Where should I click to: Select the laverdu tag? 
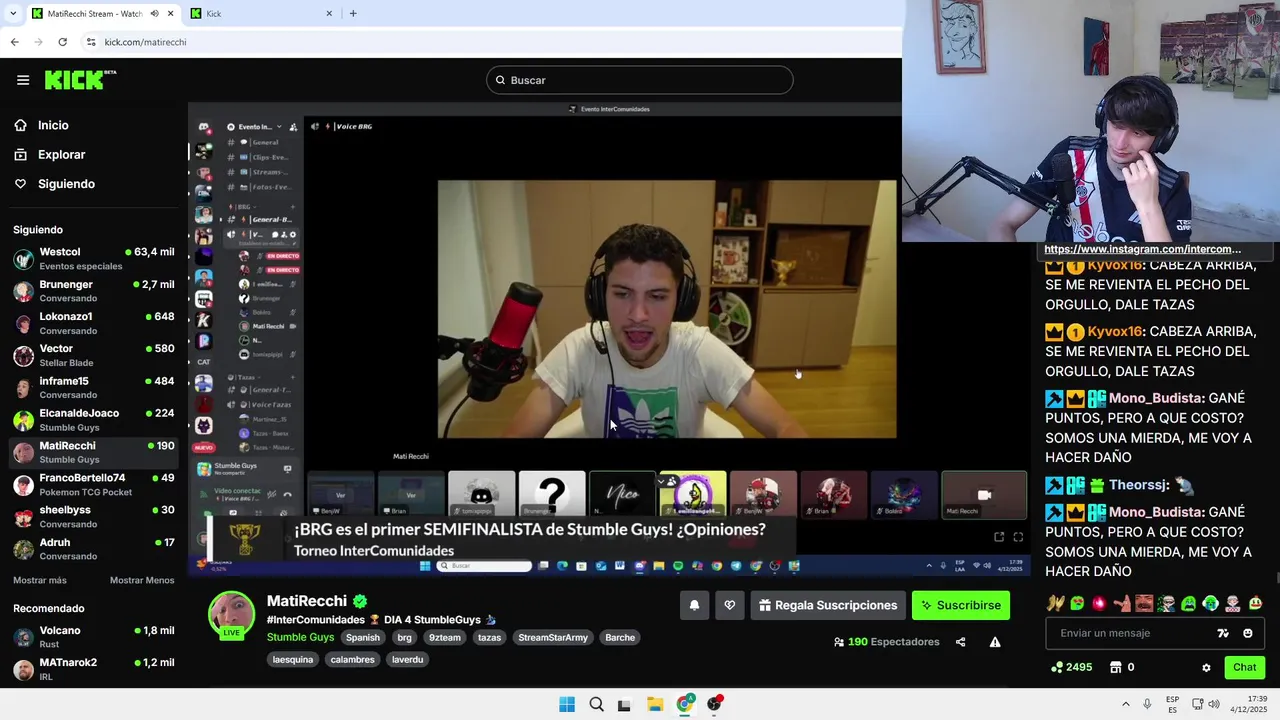(408, 659)
